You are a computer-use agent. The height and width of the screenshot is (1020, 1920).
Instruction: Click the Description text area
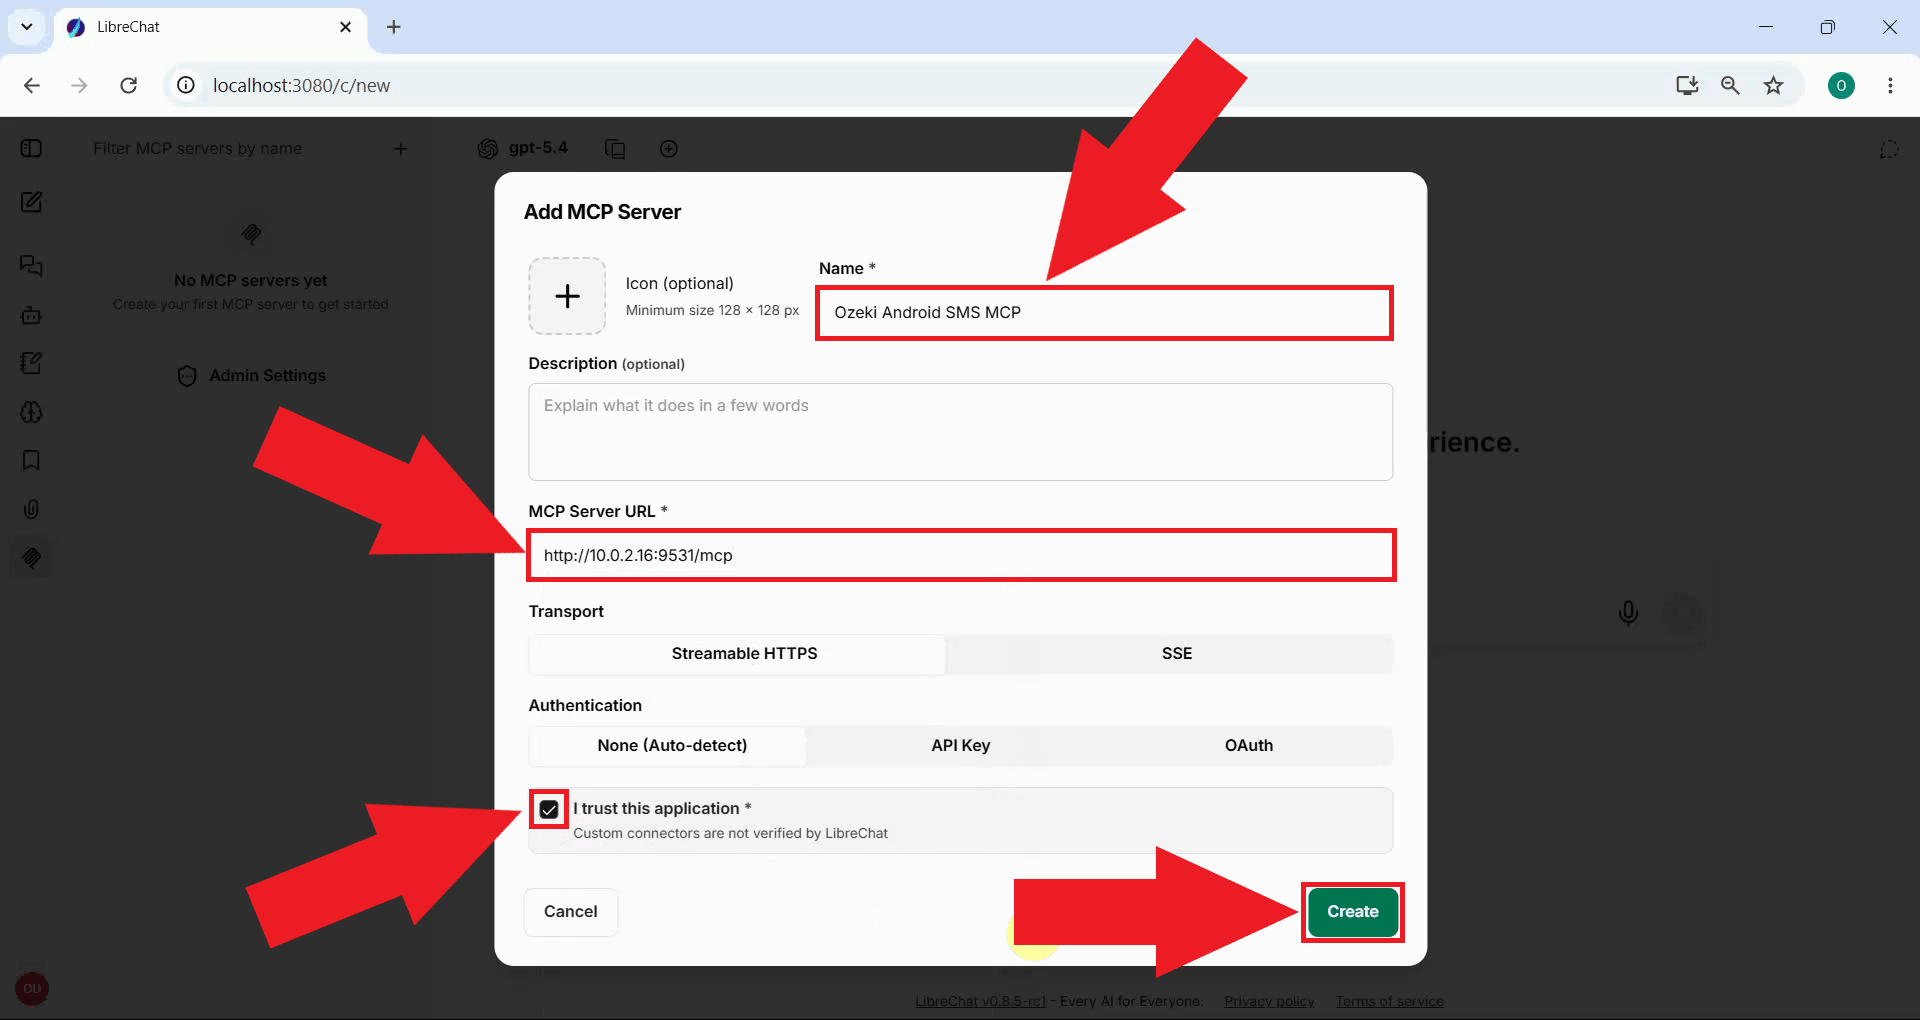tap(960, 432)
